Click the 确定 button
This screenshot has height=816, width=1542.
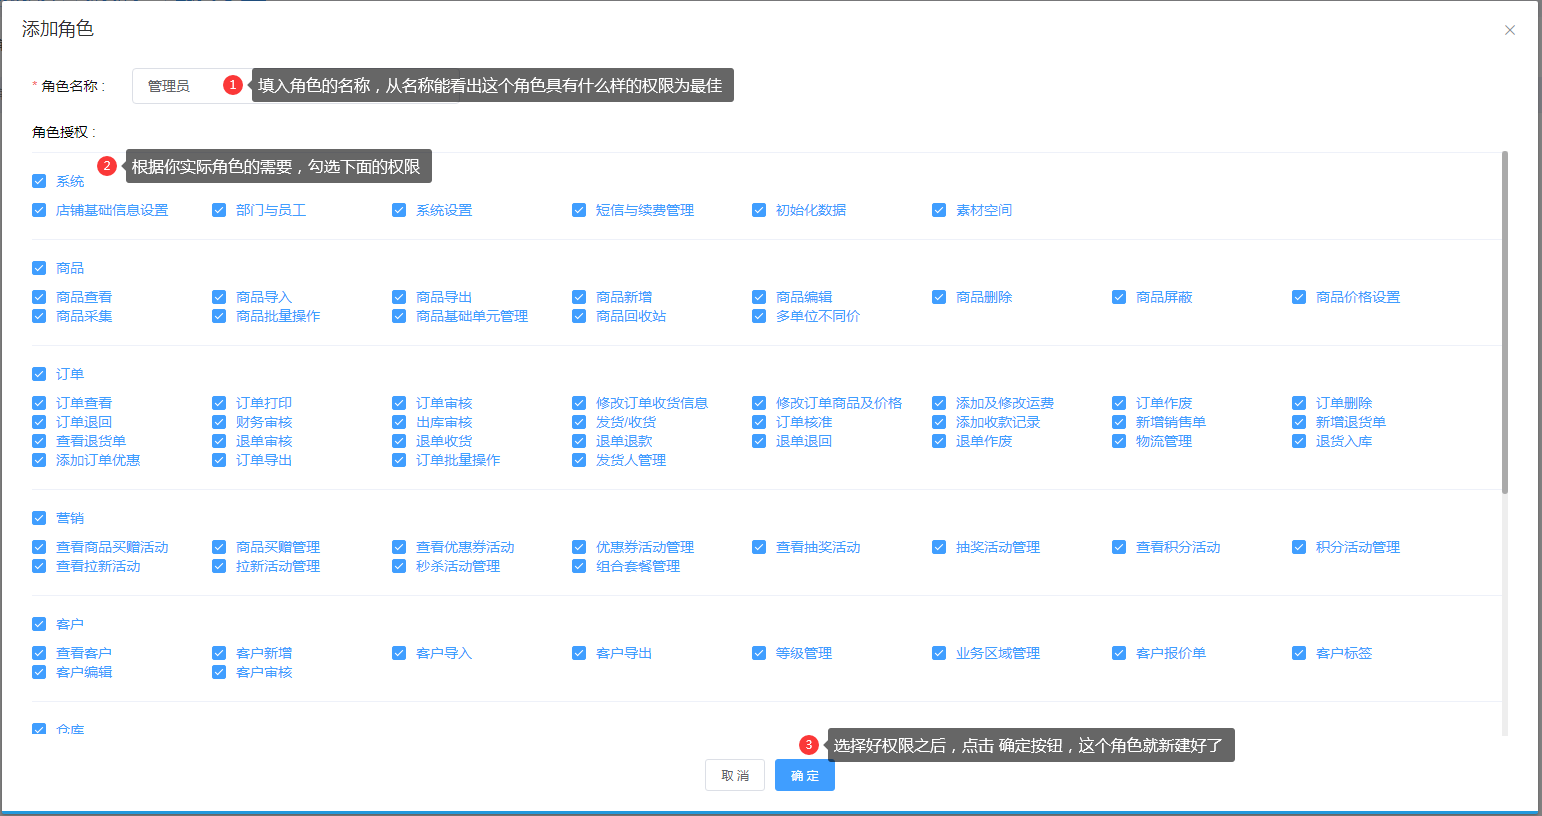coord(804,775)
